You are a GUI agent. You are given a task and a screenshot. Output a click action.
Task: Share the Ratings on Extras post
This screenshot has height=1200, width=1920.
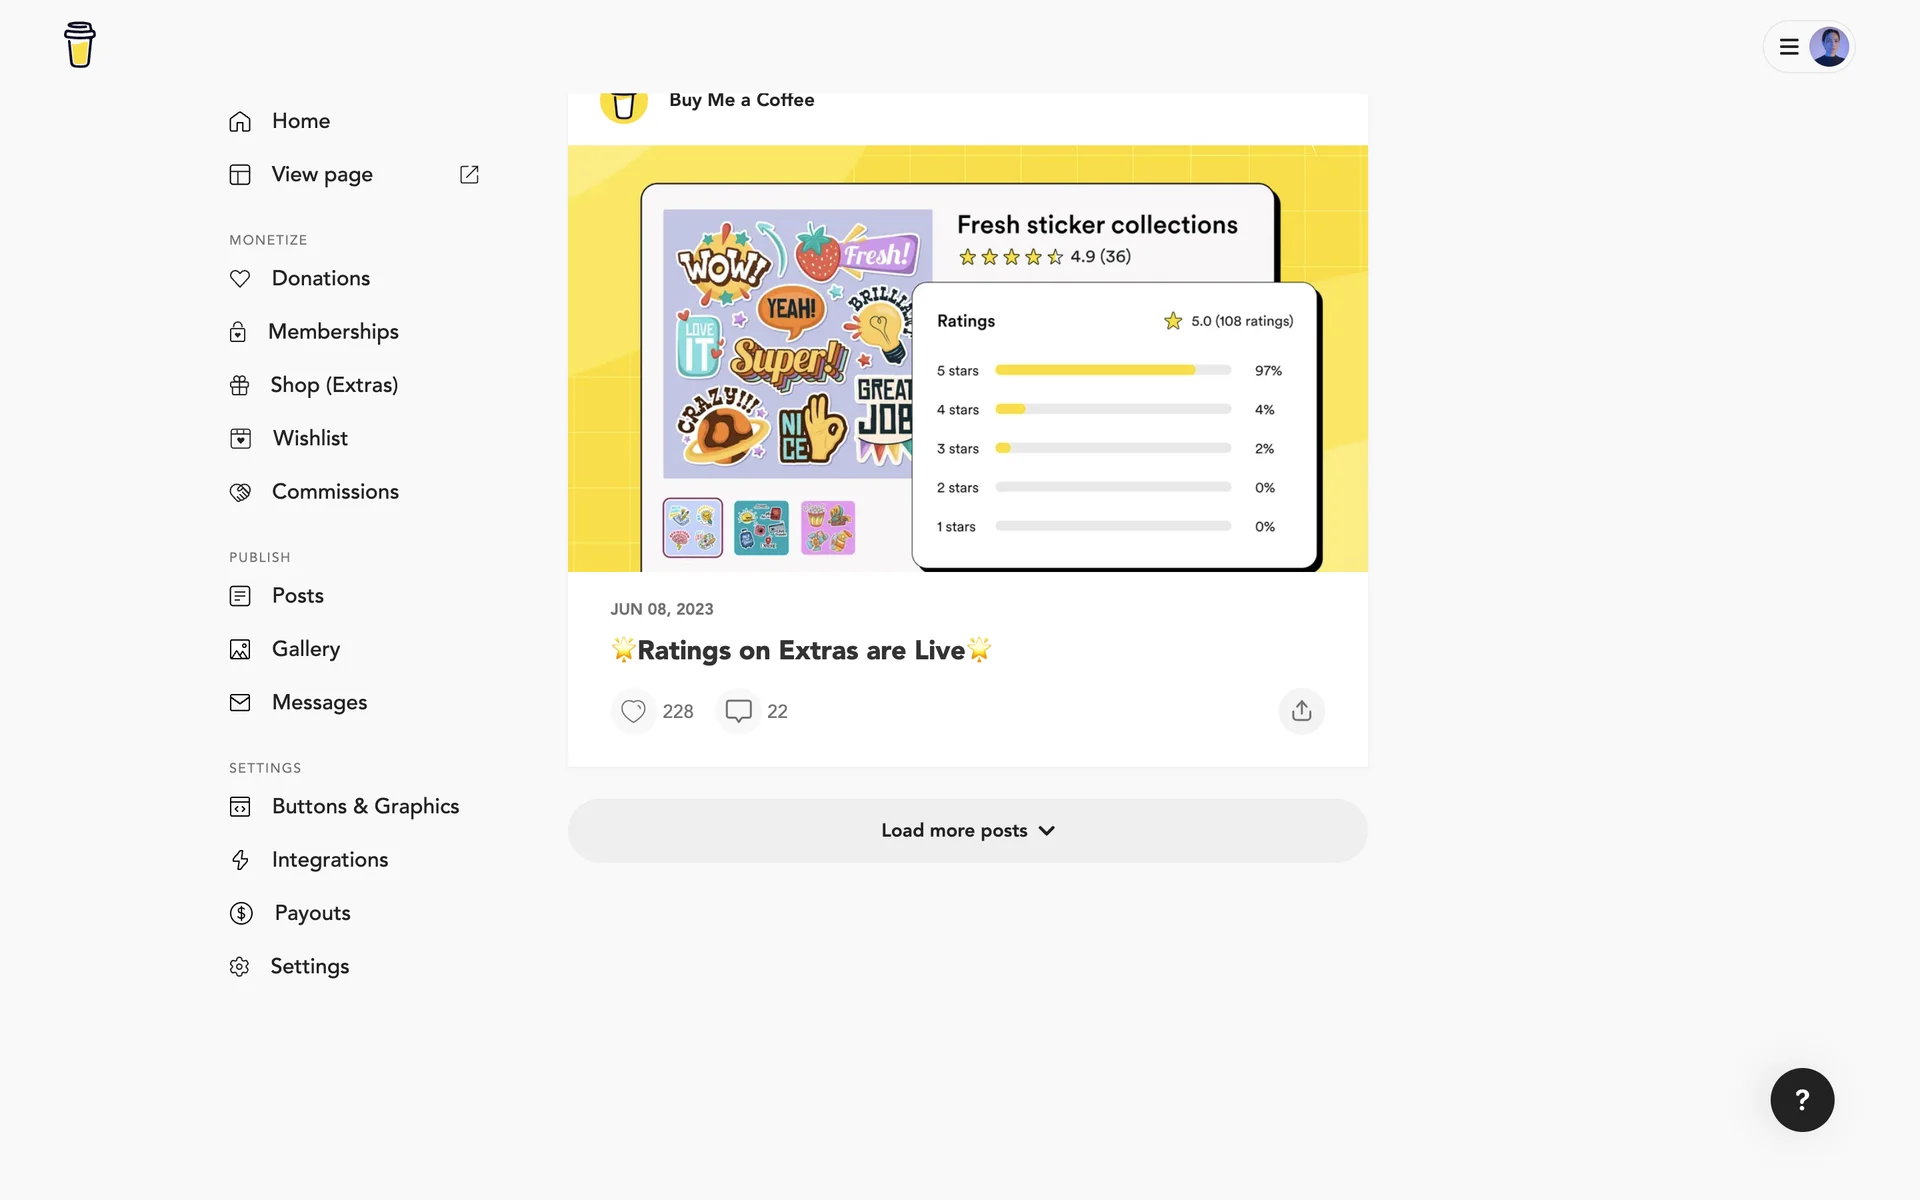tap(1301, 711)
